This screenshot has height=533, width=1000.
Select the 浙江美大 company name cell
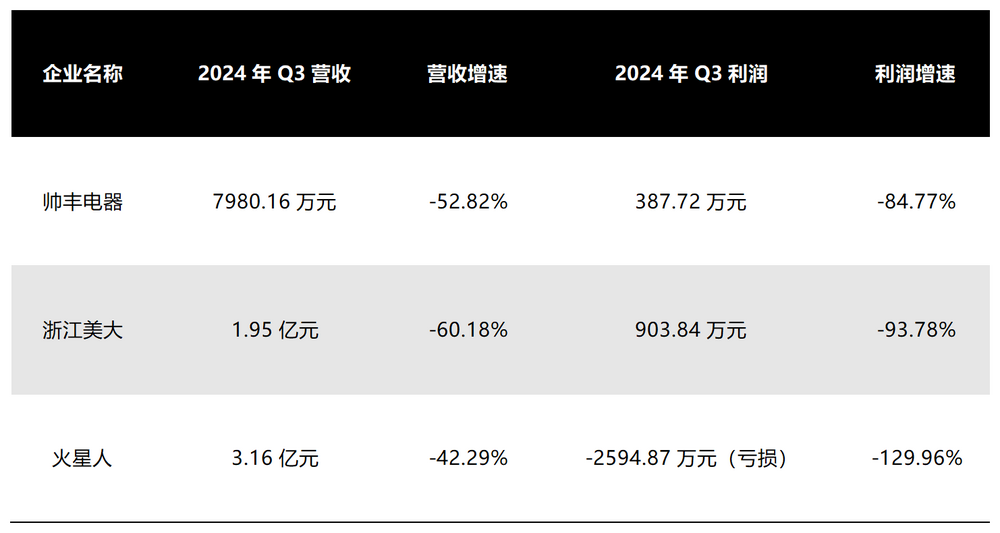tap(82, 330)
